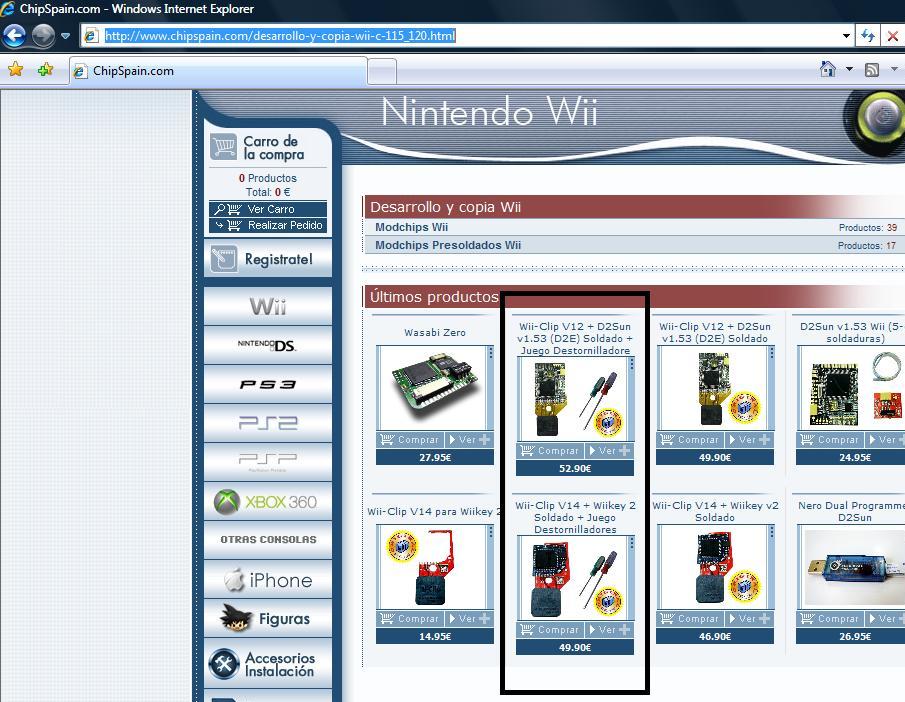Select the XBOX 360 category
This screenshot has height=702, width=905.
(x=268, y=501)
